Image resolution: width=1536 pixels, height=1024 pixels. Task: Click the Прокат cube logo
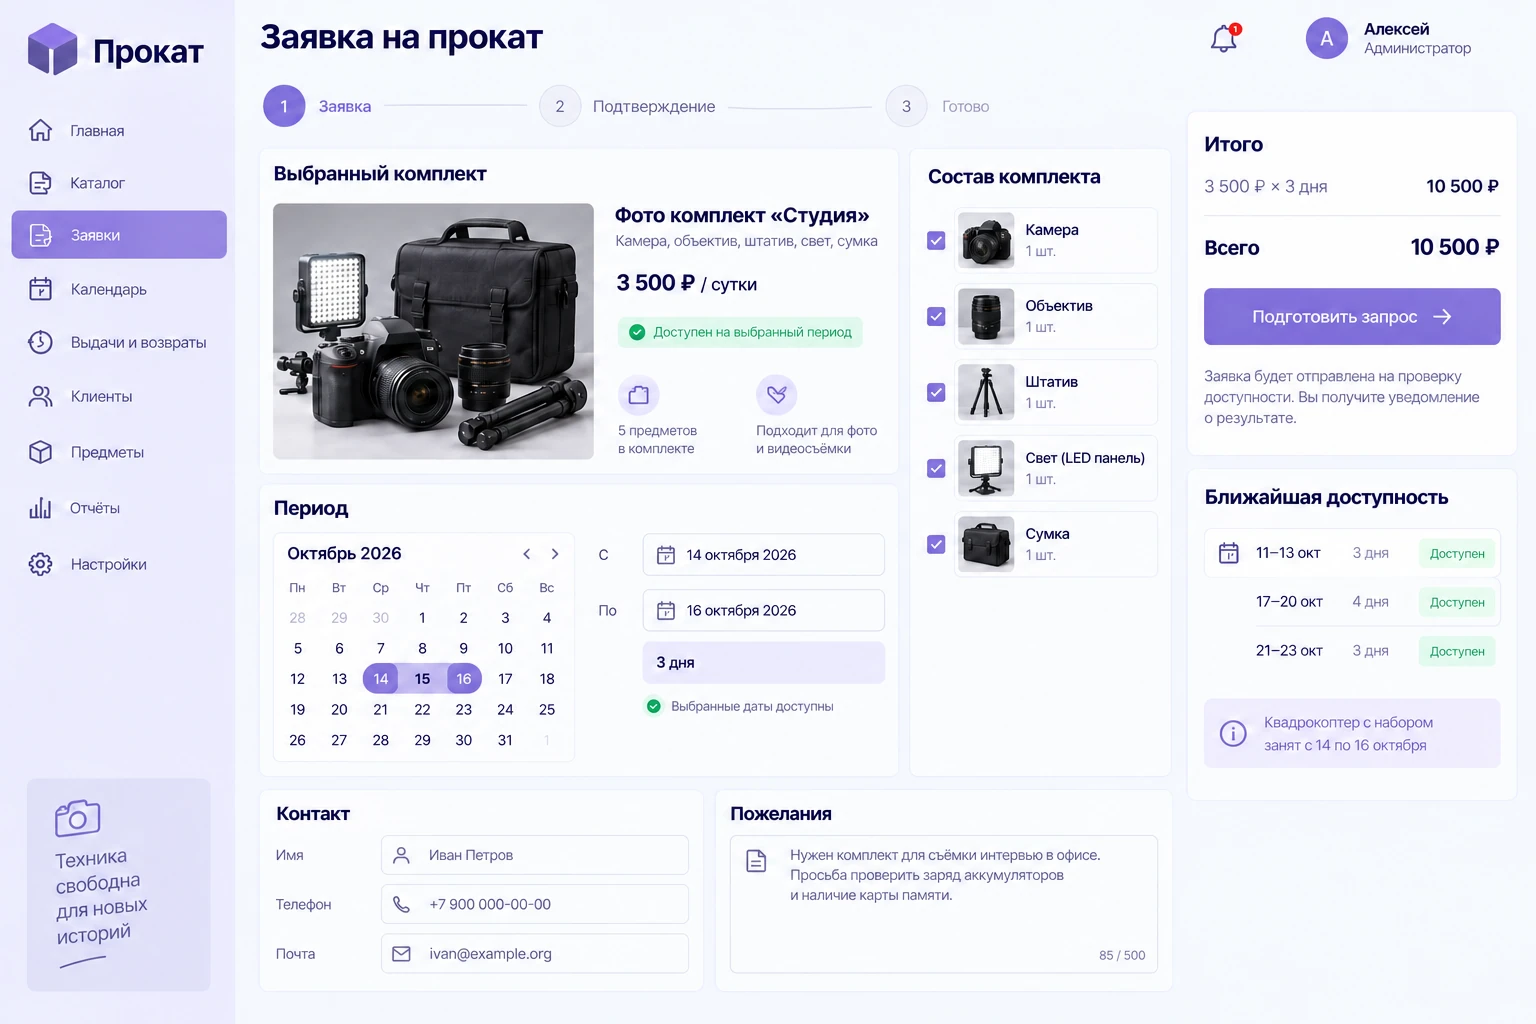[x=53, y=49]
